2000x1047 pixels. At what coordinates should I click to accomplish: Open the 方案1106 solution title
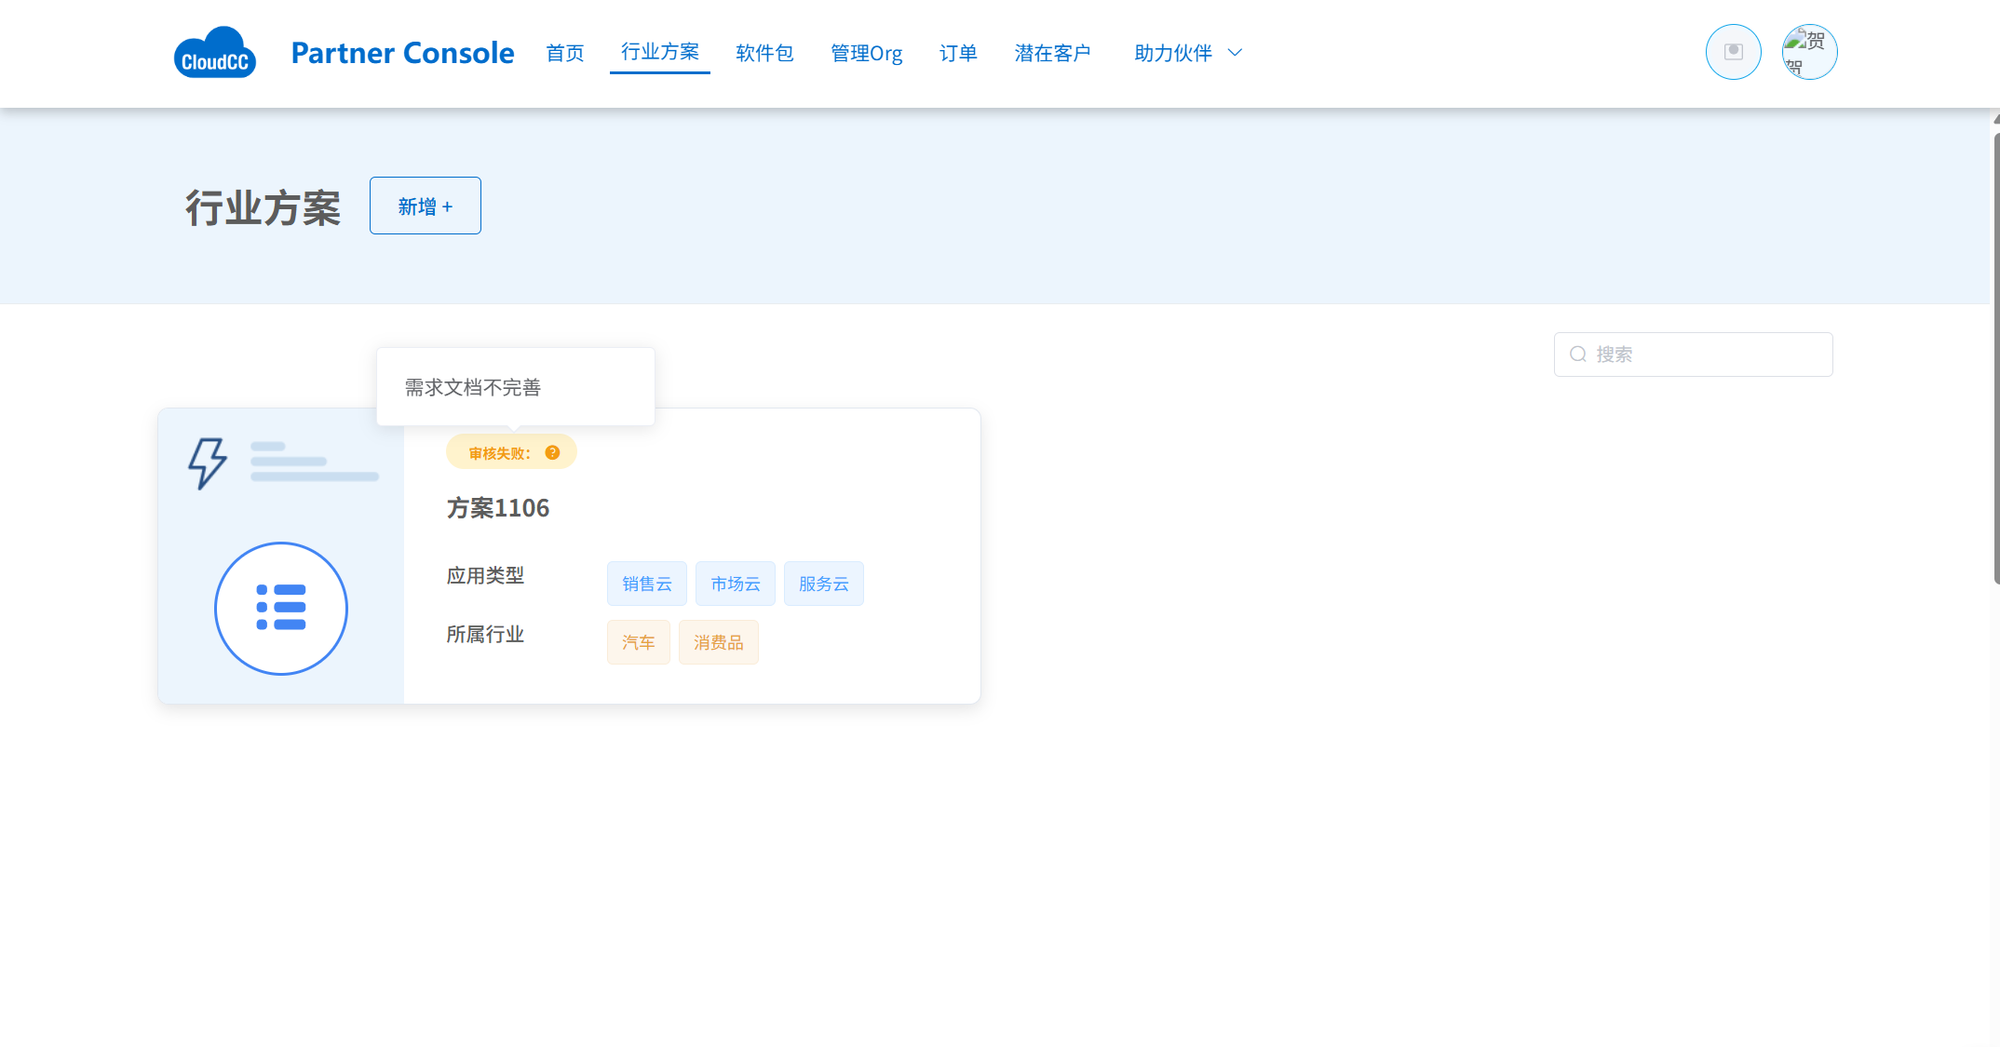coord(498,508)
